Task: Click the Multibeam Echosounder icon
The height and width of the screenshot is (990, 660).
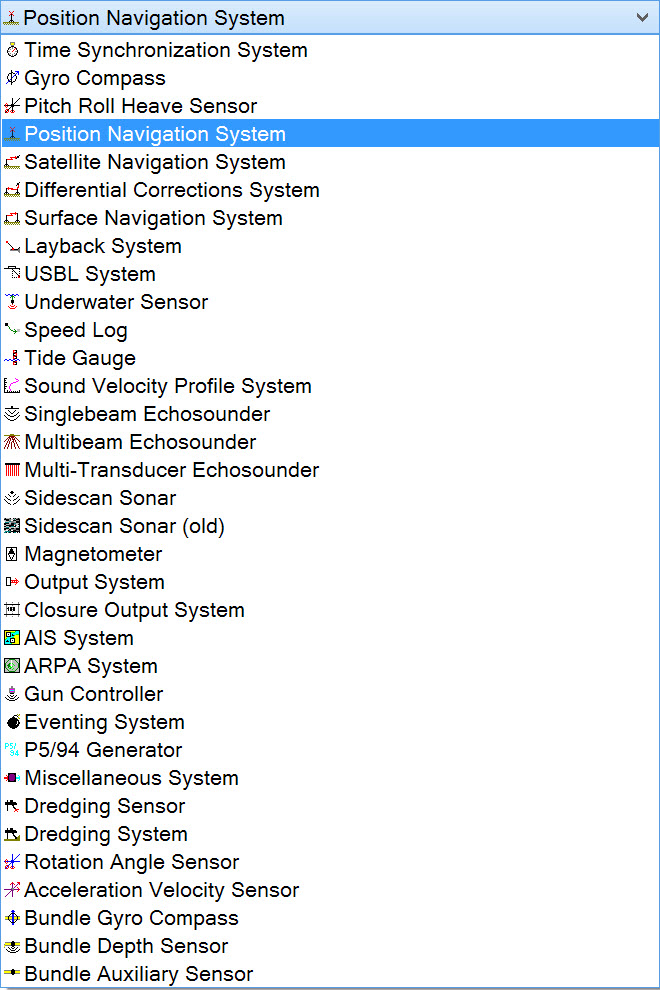Action: click(x=12, y=442)
